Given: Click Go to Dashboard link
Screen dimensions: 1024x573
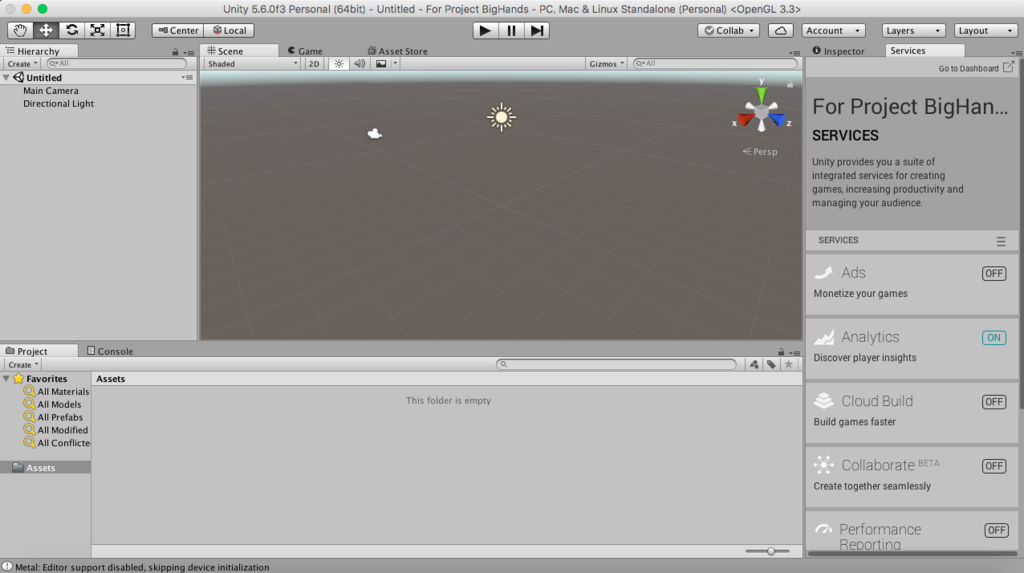Looking at the screenshot, I should [x=976, y=68].
